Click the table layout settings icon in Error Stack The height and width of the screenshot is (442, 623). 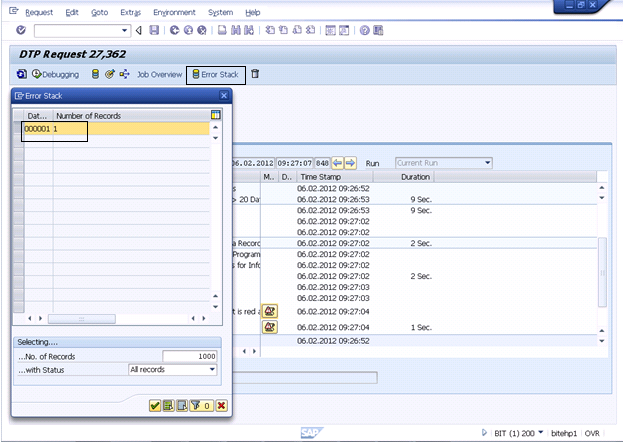(215, 115)
